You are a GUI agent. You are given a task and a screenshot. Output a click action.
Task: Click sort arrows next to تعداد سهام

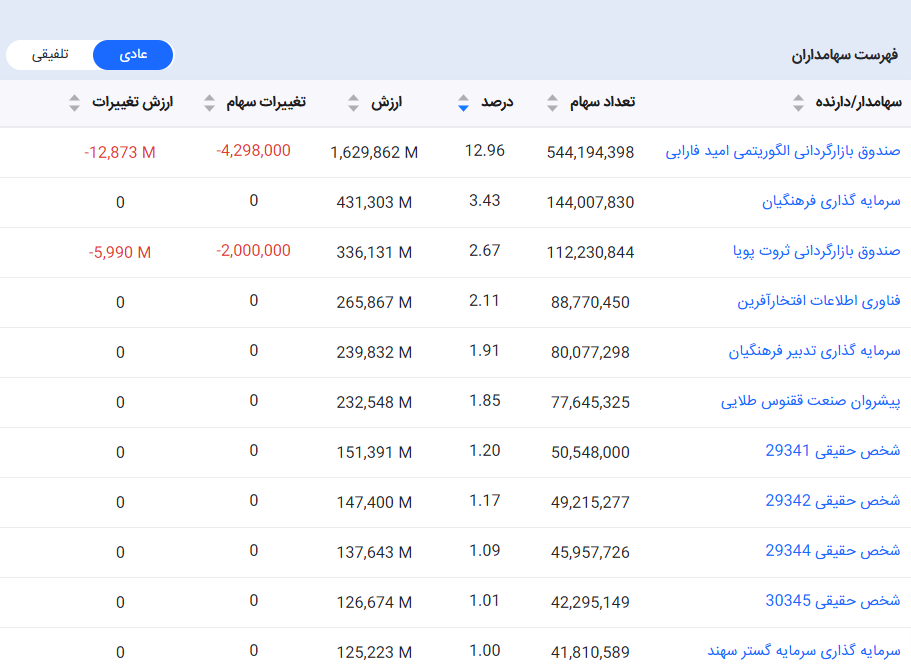[x=553, y=103]
